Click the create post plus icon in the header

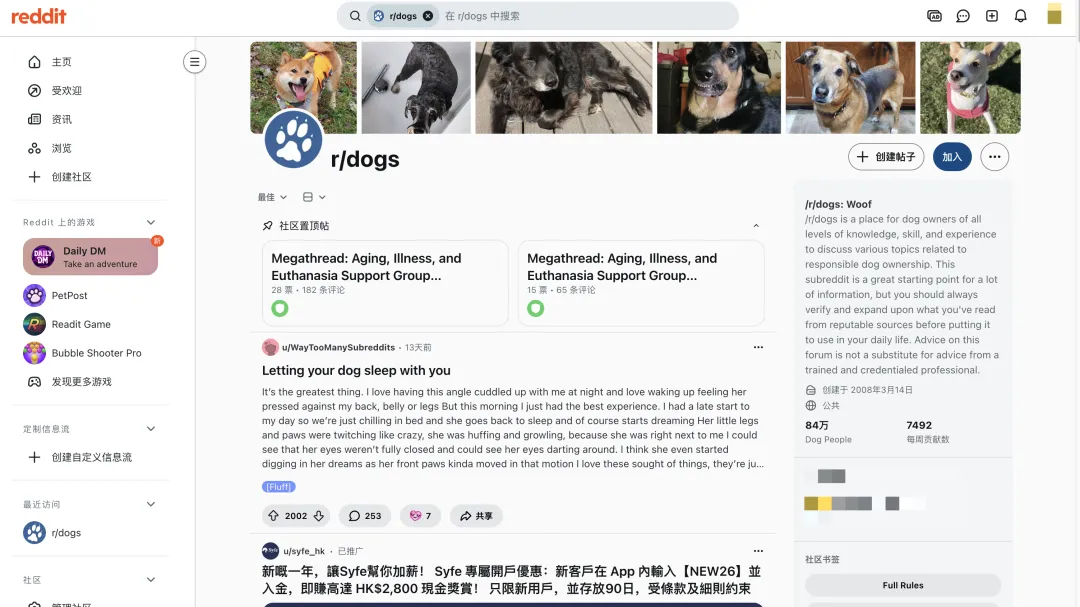coord(992,16)
